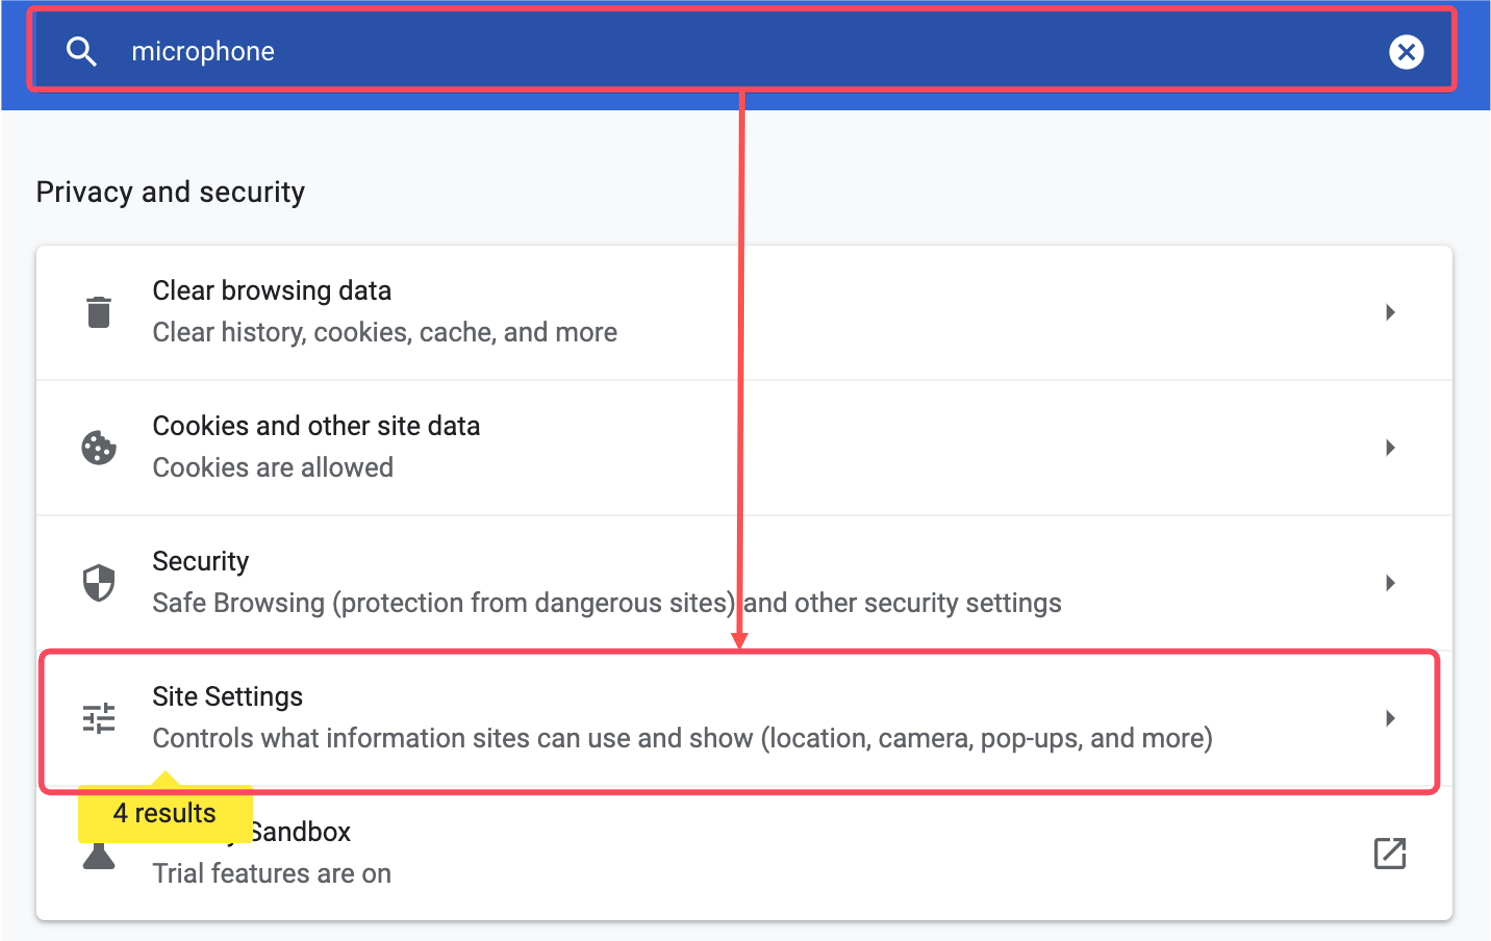The image size is (1491, 941).
Task: Expand the Security row arrow
Action: tap(1390, 582)
